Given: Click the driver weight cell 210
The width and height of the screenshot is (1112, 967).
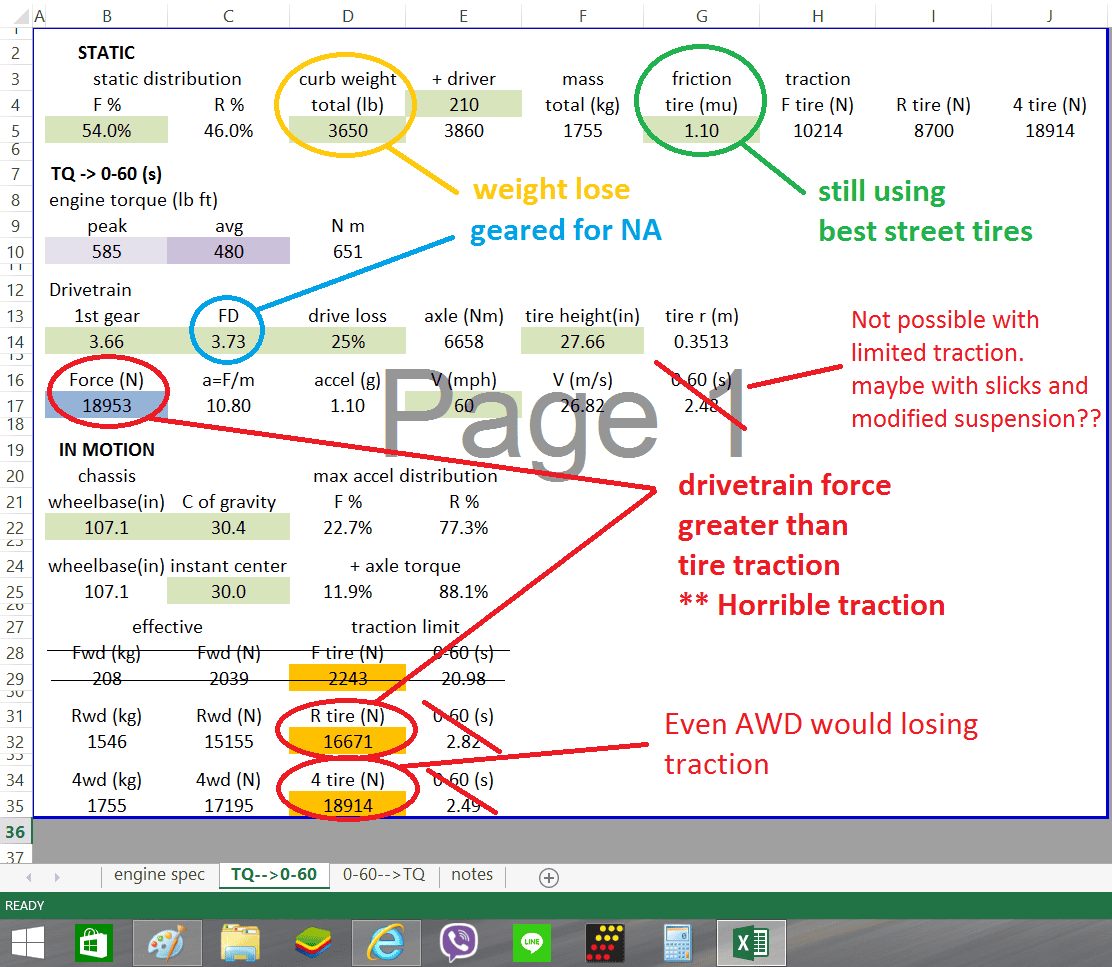Looking at the screenshot, I should click(x=464, y=104).
